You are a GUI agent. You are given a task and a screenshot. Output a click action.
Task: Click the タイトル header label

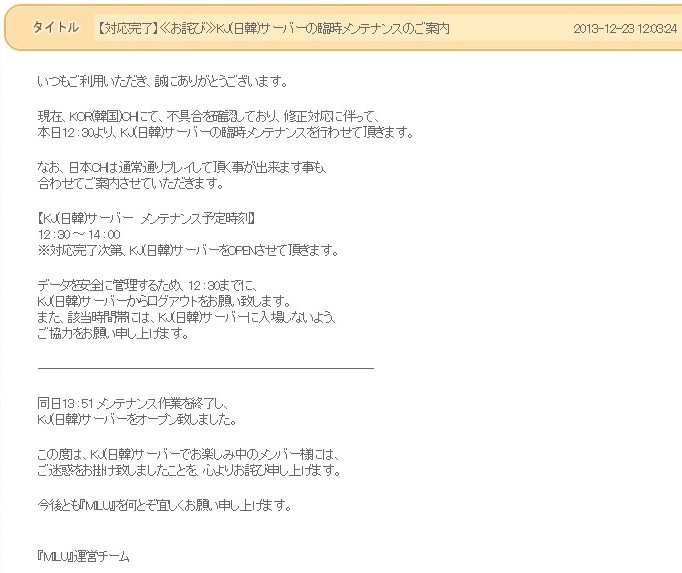tap(55, 28)
